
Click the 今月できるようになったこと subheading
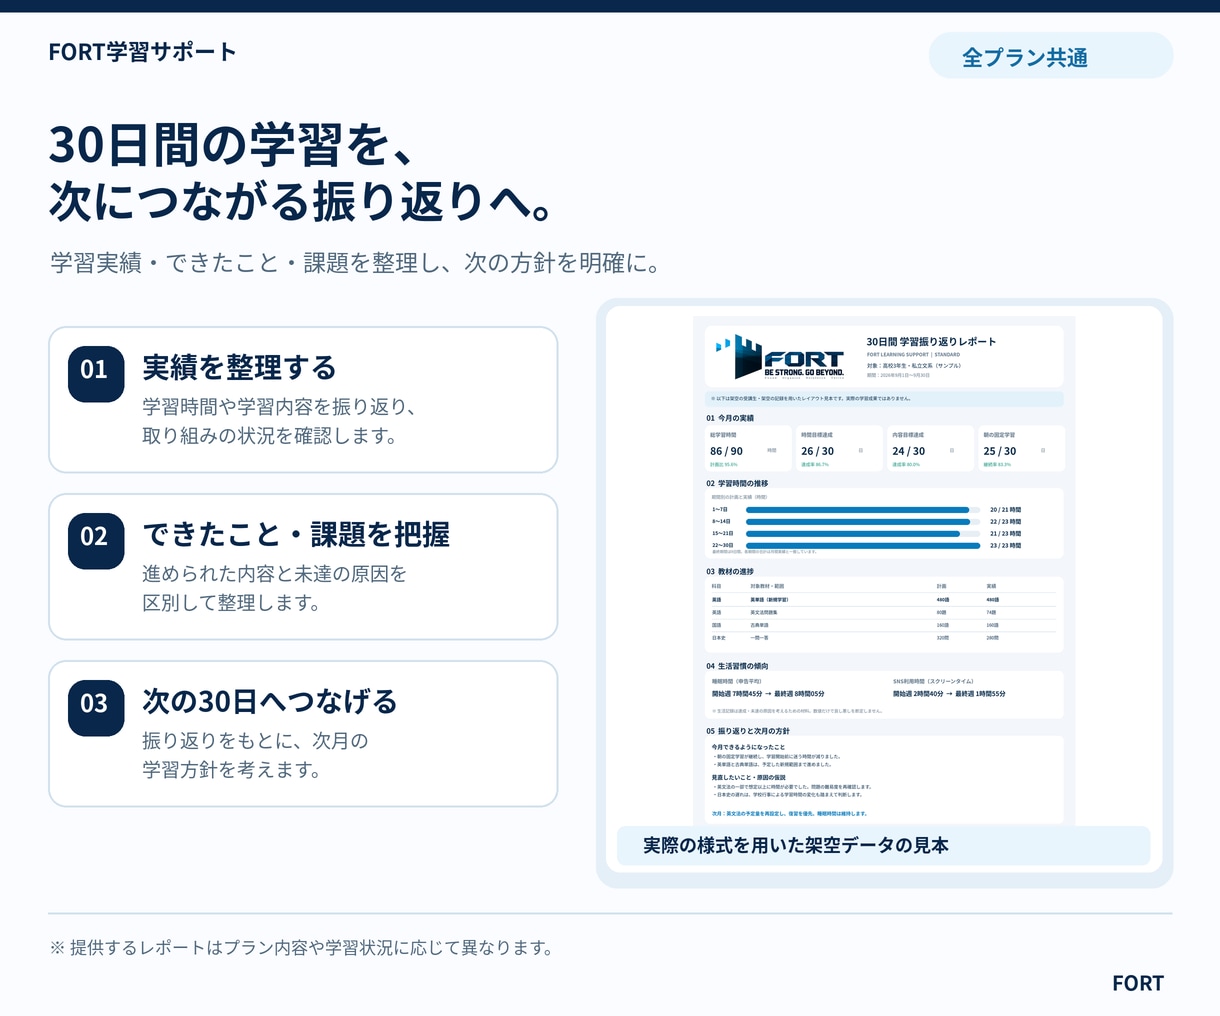click(x=748, y=747)
